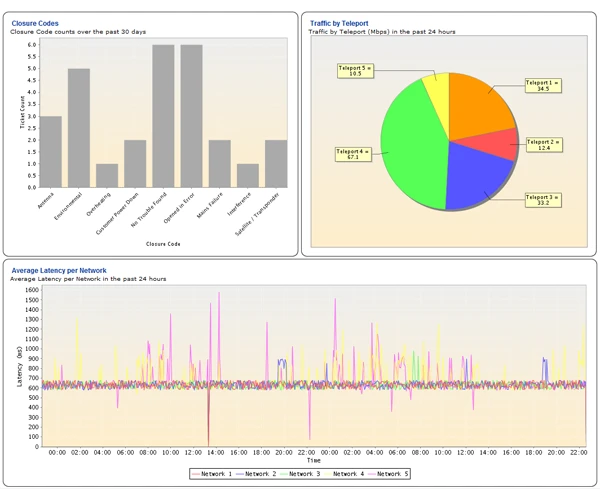
Task: Click the 'Antenna' axis label
Action: pyautogui.click(x=46, y=200)
